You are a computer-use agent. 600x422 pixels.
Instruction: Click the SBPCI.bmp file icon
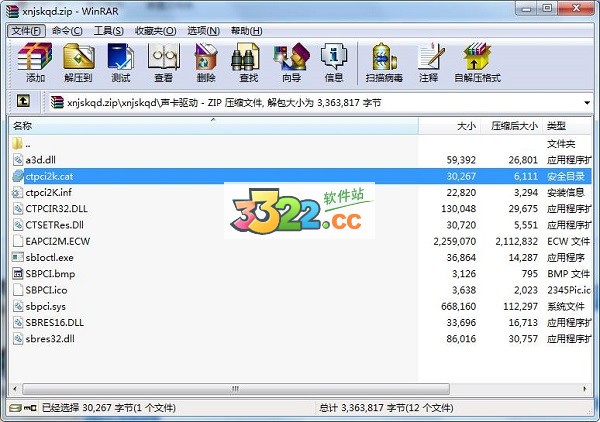[18, 274]
